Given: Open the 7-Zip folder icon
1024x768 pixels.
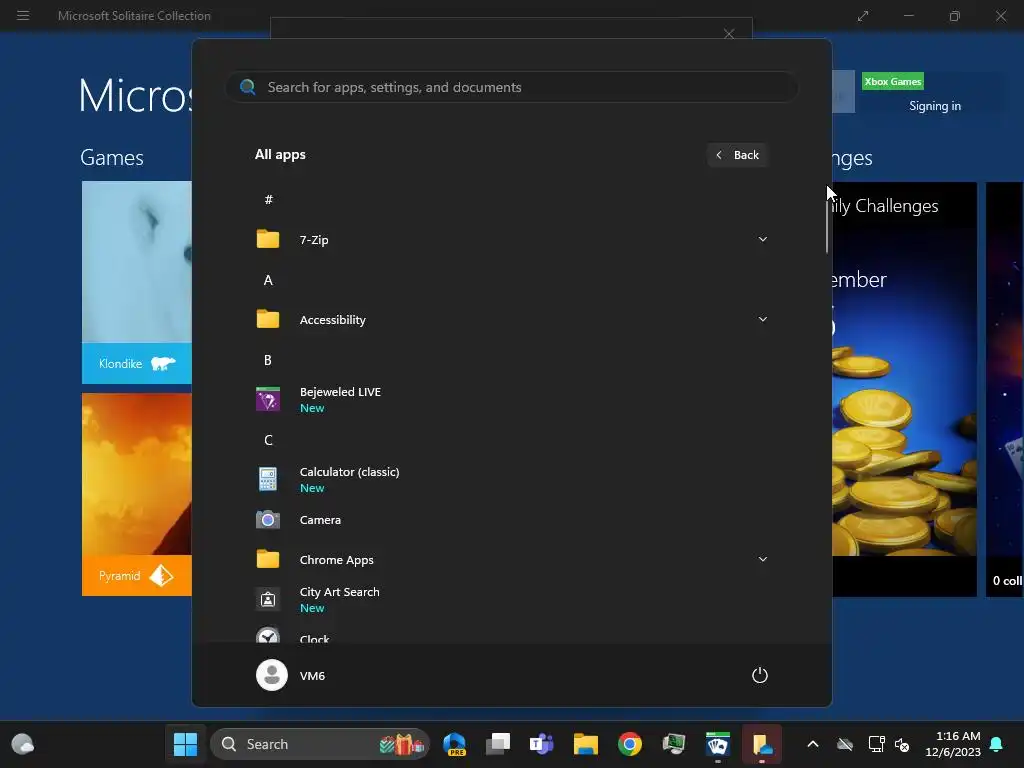Looking at the screenshot, I should [268, 239].
